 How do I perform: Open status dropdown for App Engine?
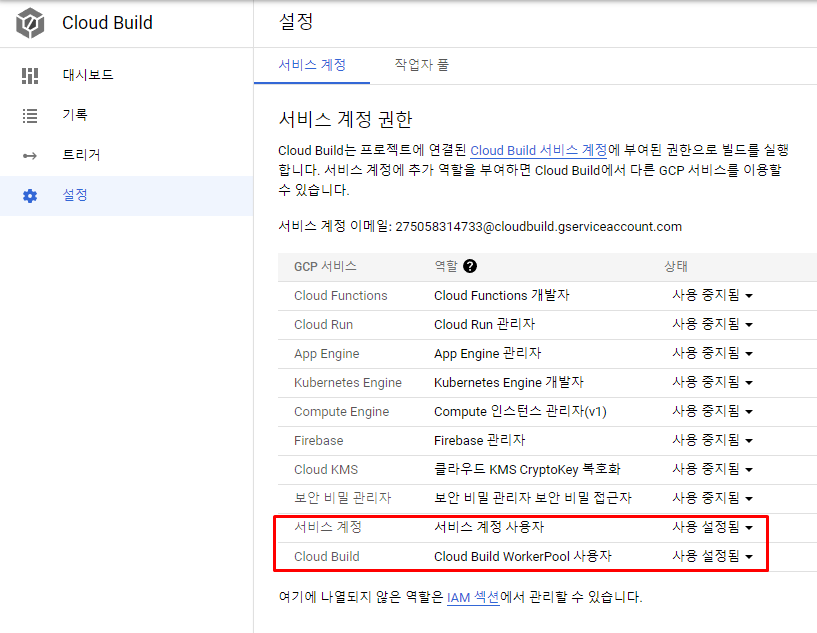(712, 353)
